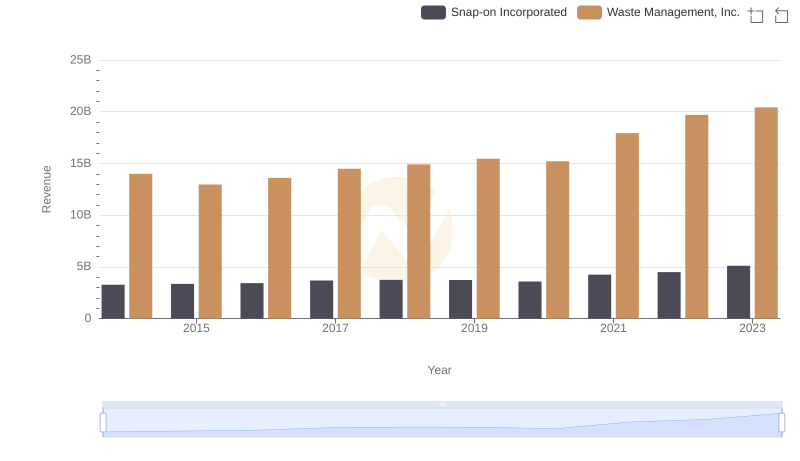The height and width of the screenshot is (461, 800).
Task: Grab the left handle of the zoom slider
Action: (103, 423)
